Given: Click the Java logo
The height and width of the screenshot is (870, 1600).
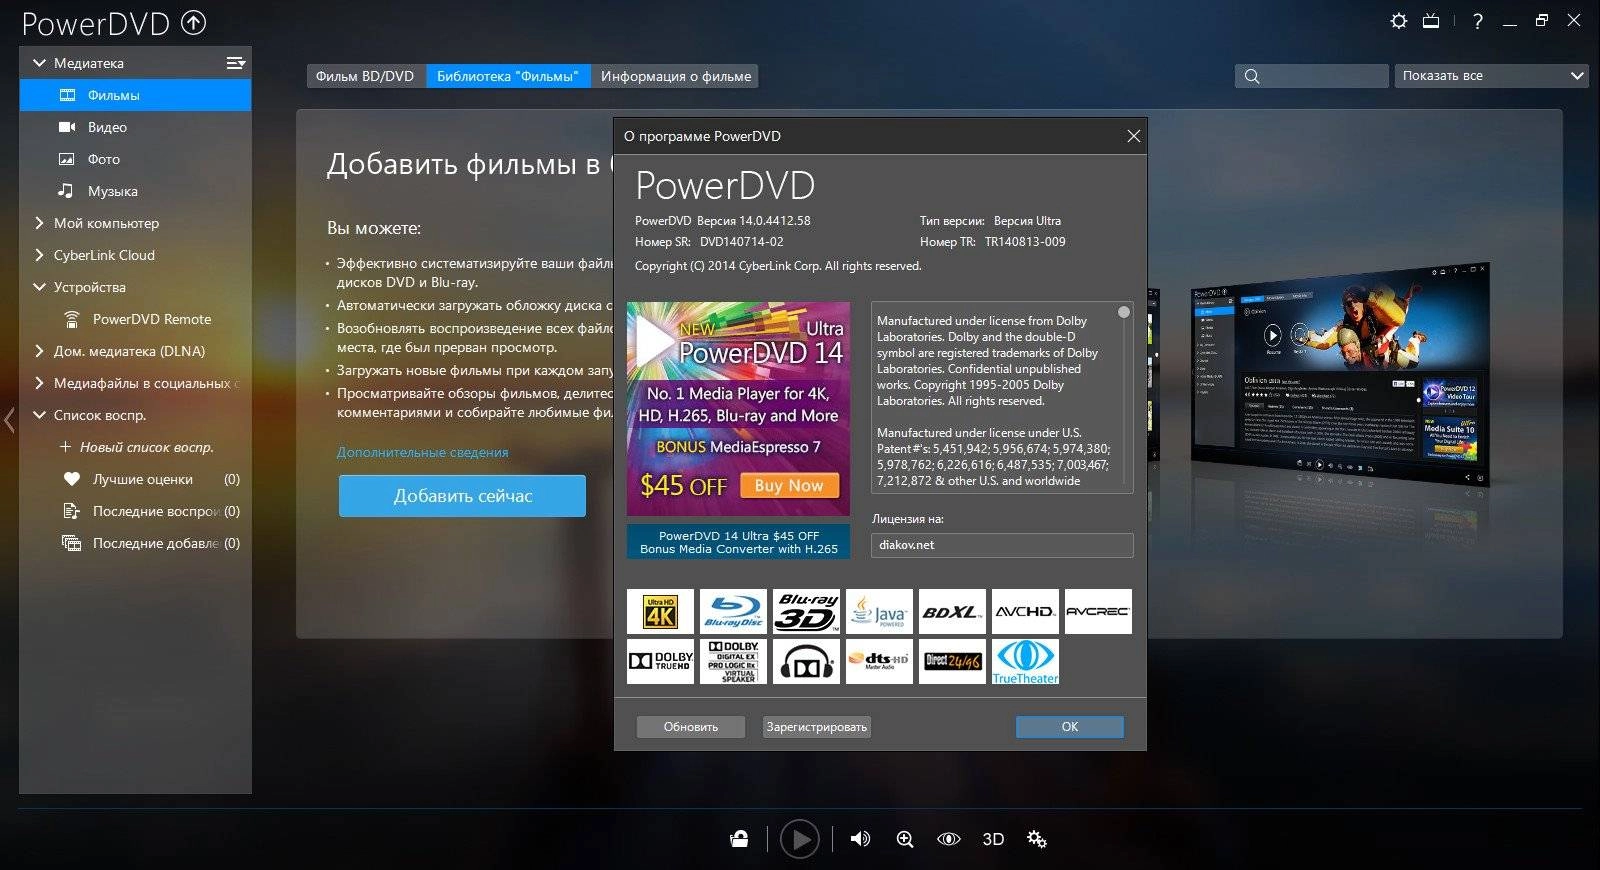Looking at the screenshot, I should coord(879,611).
